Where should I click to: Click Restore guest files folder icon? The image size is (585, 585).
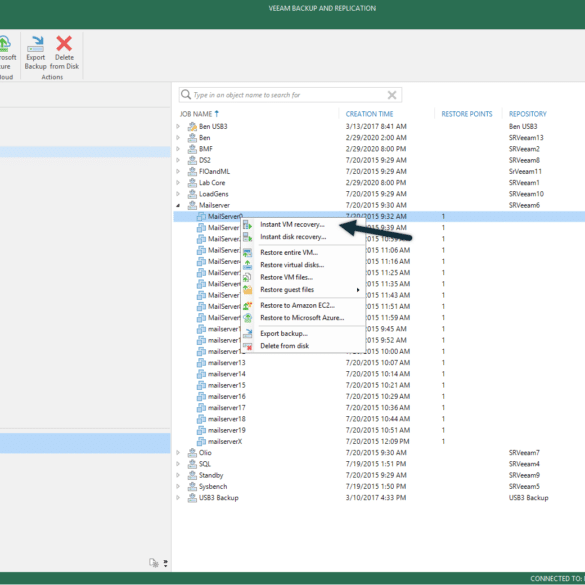(x=247, y=290)
